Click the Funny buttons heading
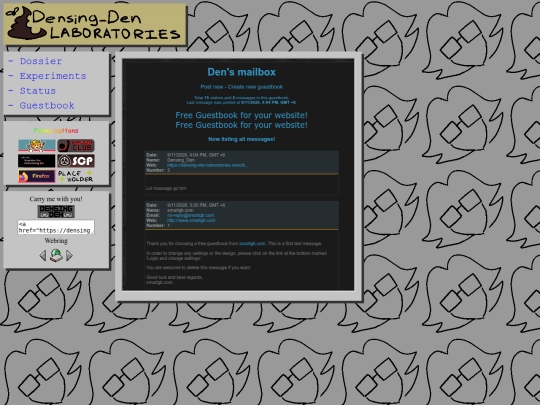Screen dimensions: 540x405 click(56, 131)
